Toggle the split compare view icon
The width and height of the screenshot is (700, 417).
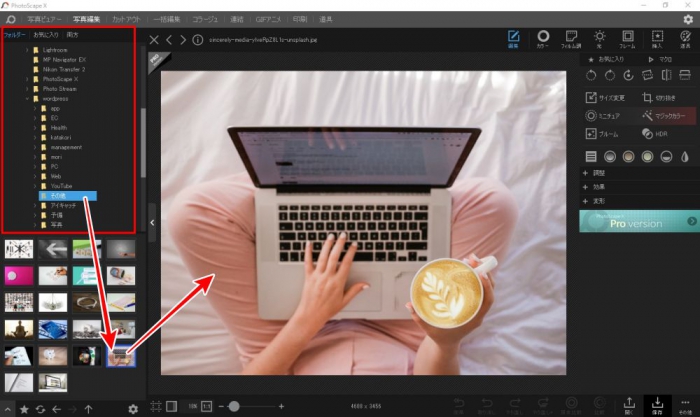pyautogui.click(x=171, y=406)
